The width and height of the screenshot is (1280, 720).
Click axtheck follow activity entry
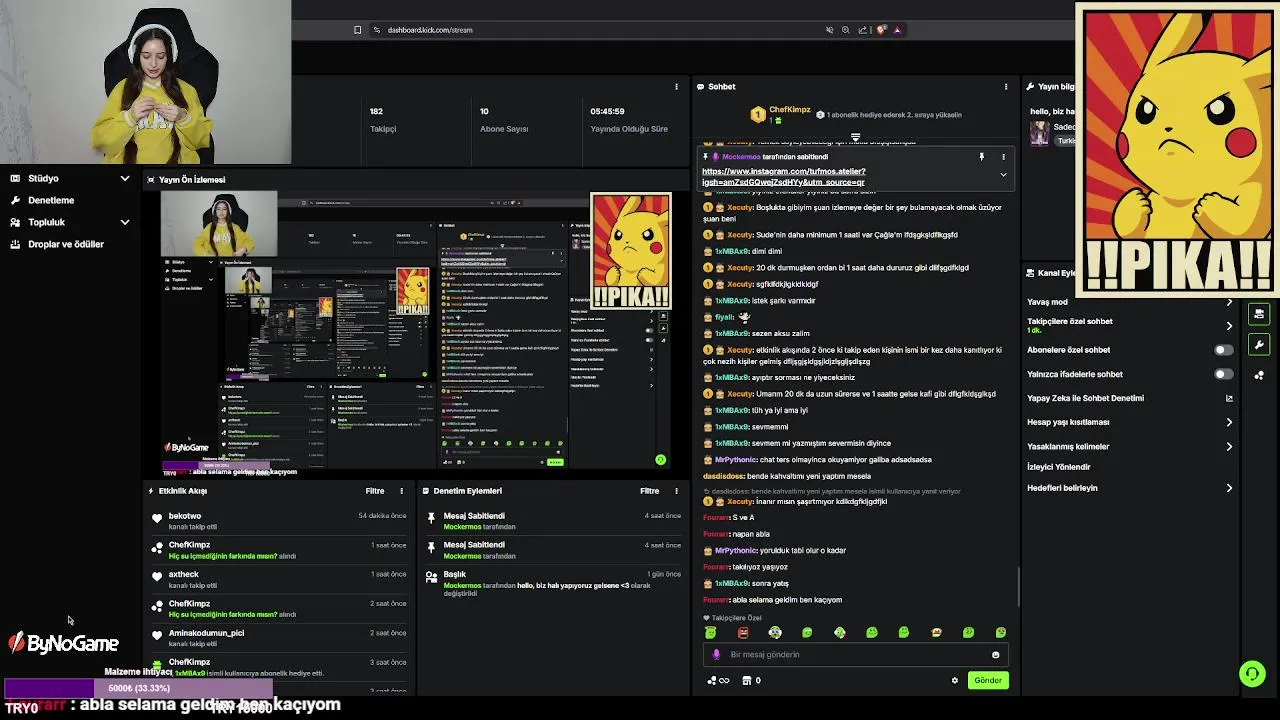pos(279,579)
